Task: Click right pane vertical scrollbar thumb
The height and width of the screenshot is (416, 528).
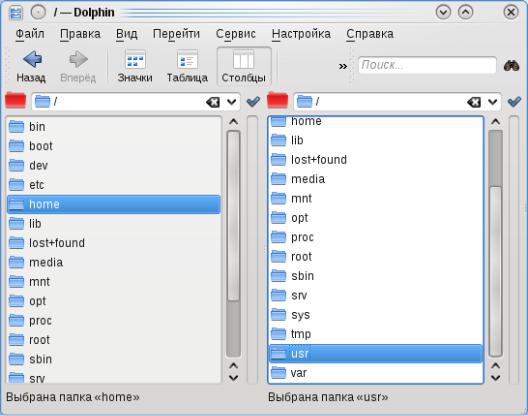Action: click(x=495, y=271)
